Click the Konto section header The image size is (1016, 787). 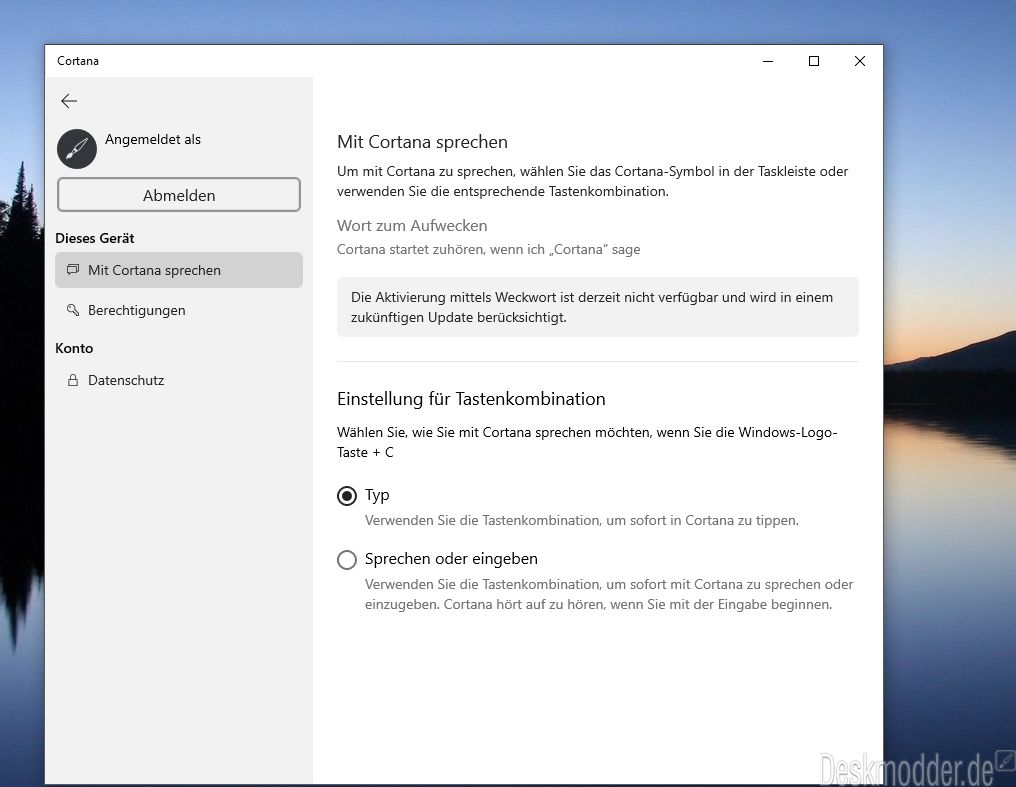click(x=74, y=348)
